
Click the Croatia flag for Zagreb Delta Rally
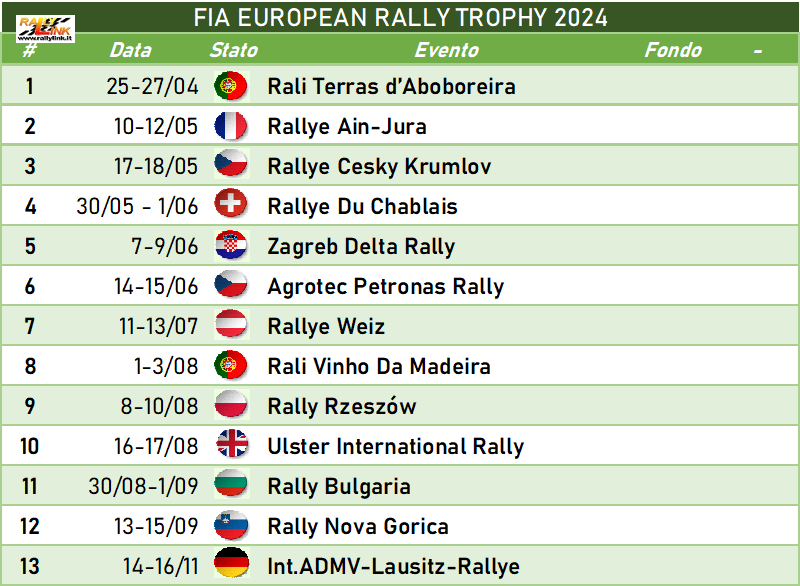click(x=231, y=246)
